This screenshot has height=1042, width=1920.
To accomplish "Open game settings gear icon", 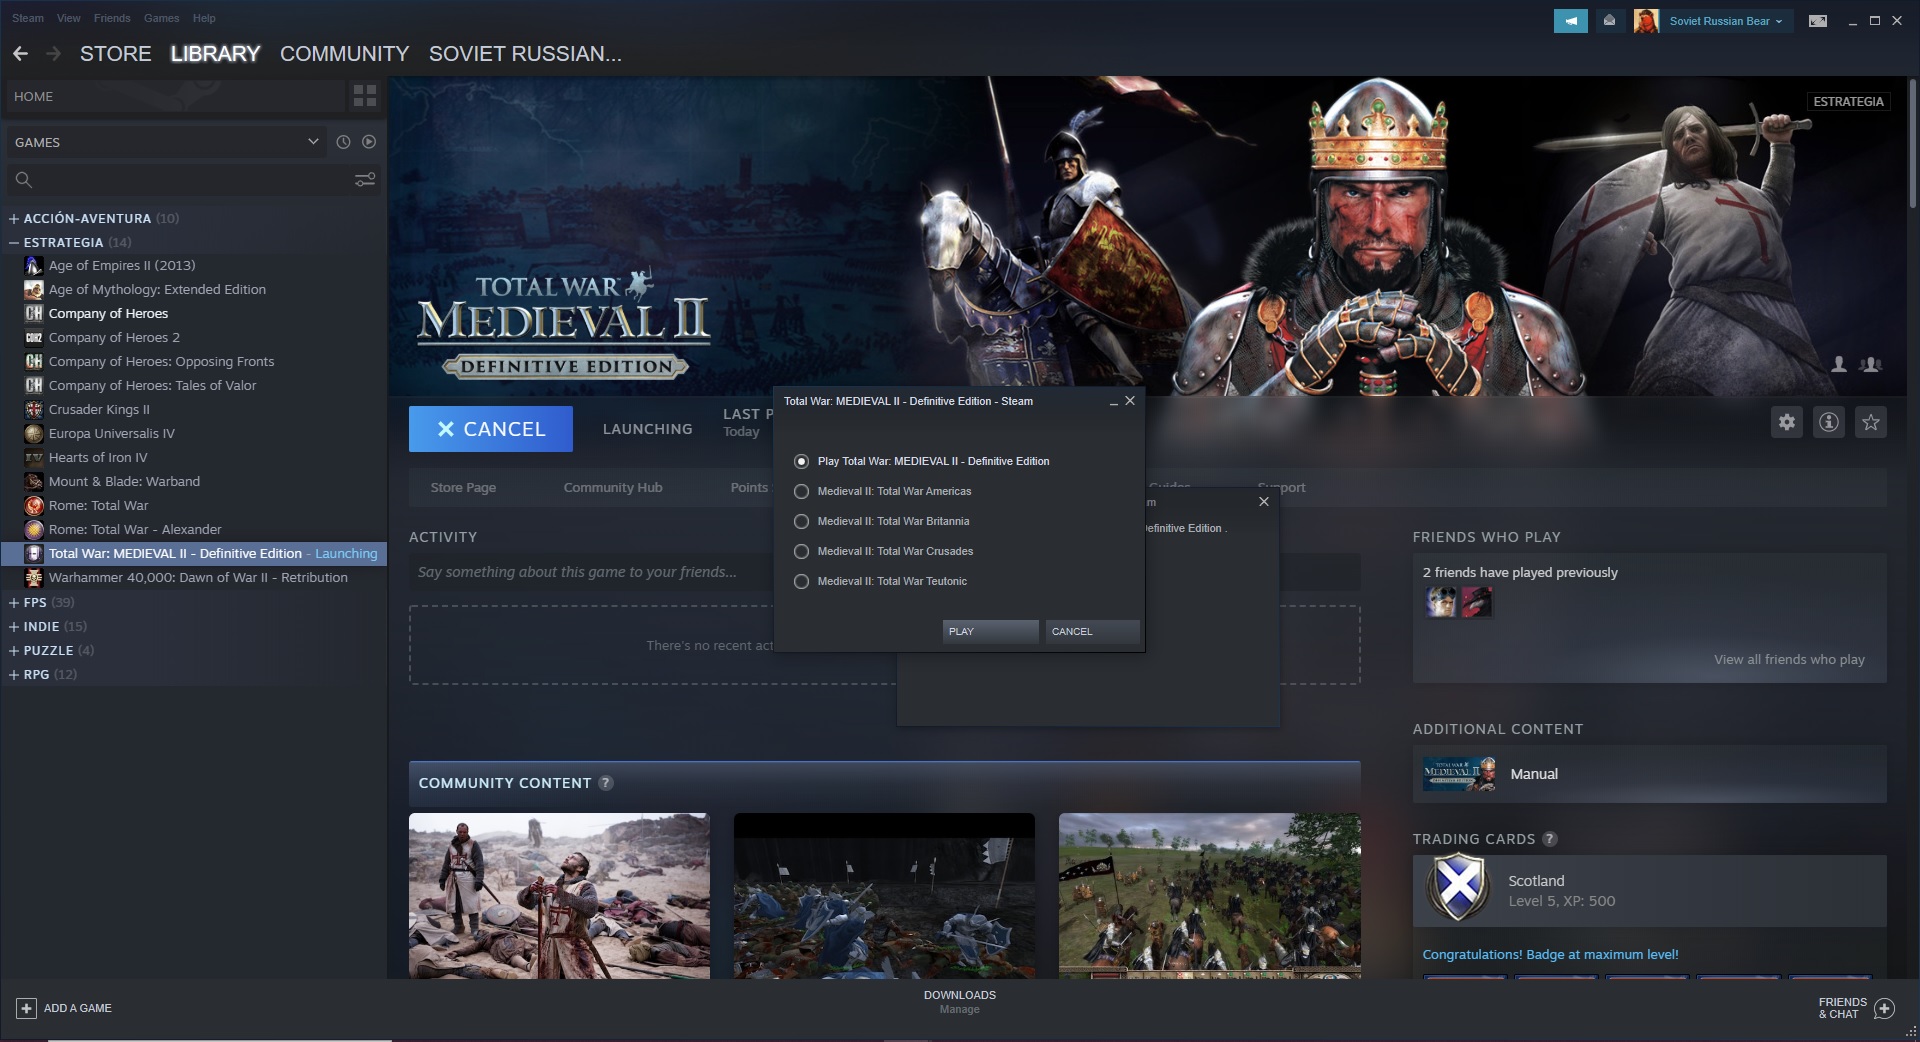I will click(1787, 422).
